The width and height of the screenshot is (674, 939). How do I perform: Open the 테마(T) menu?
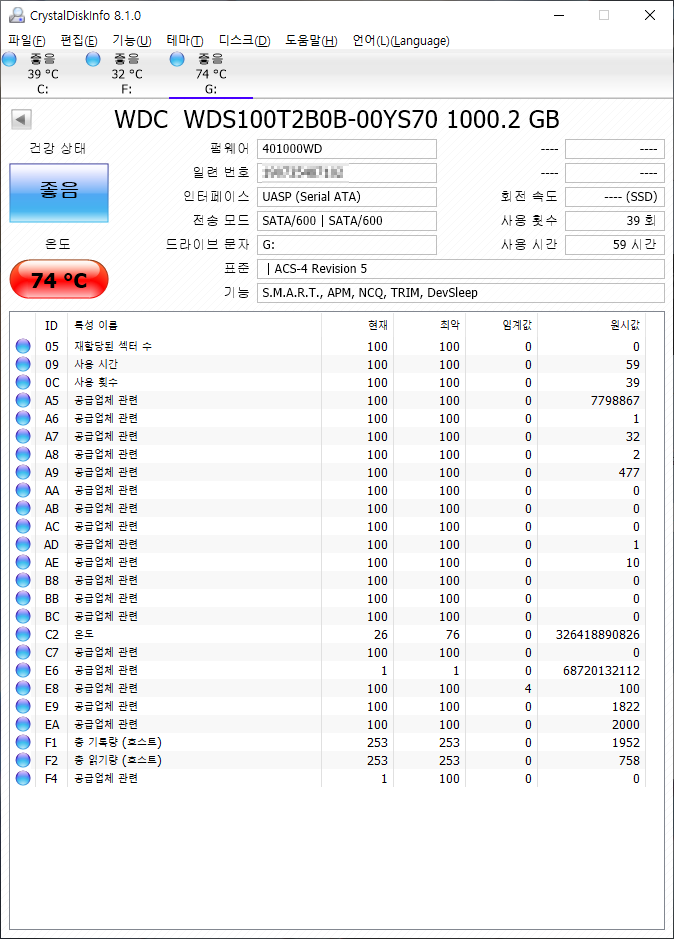click(x=185, y=41)
